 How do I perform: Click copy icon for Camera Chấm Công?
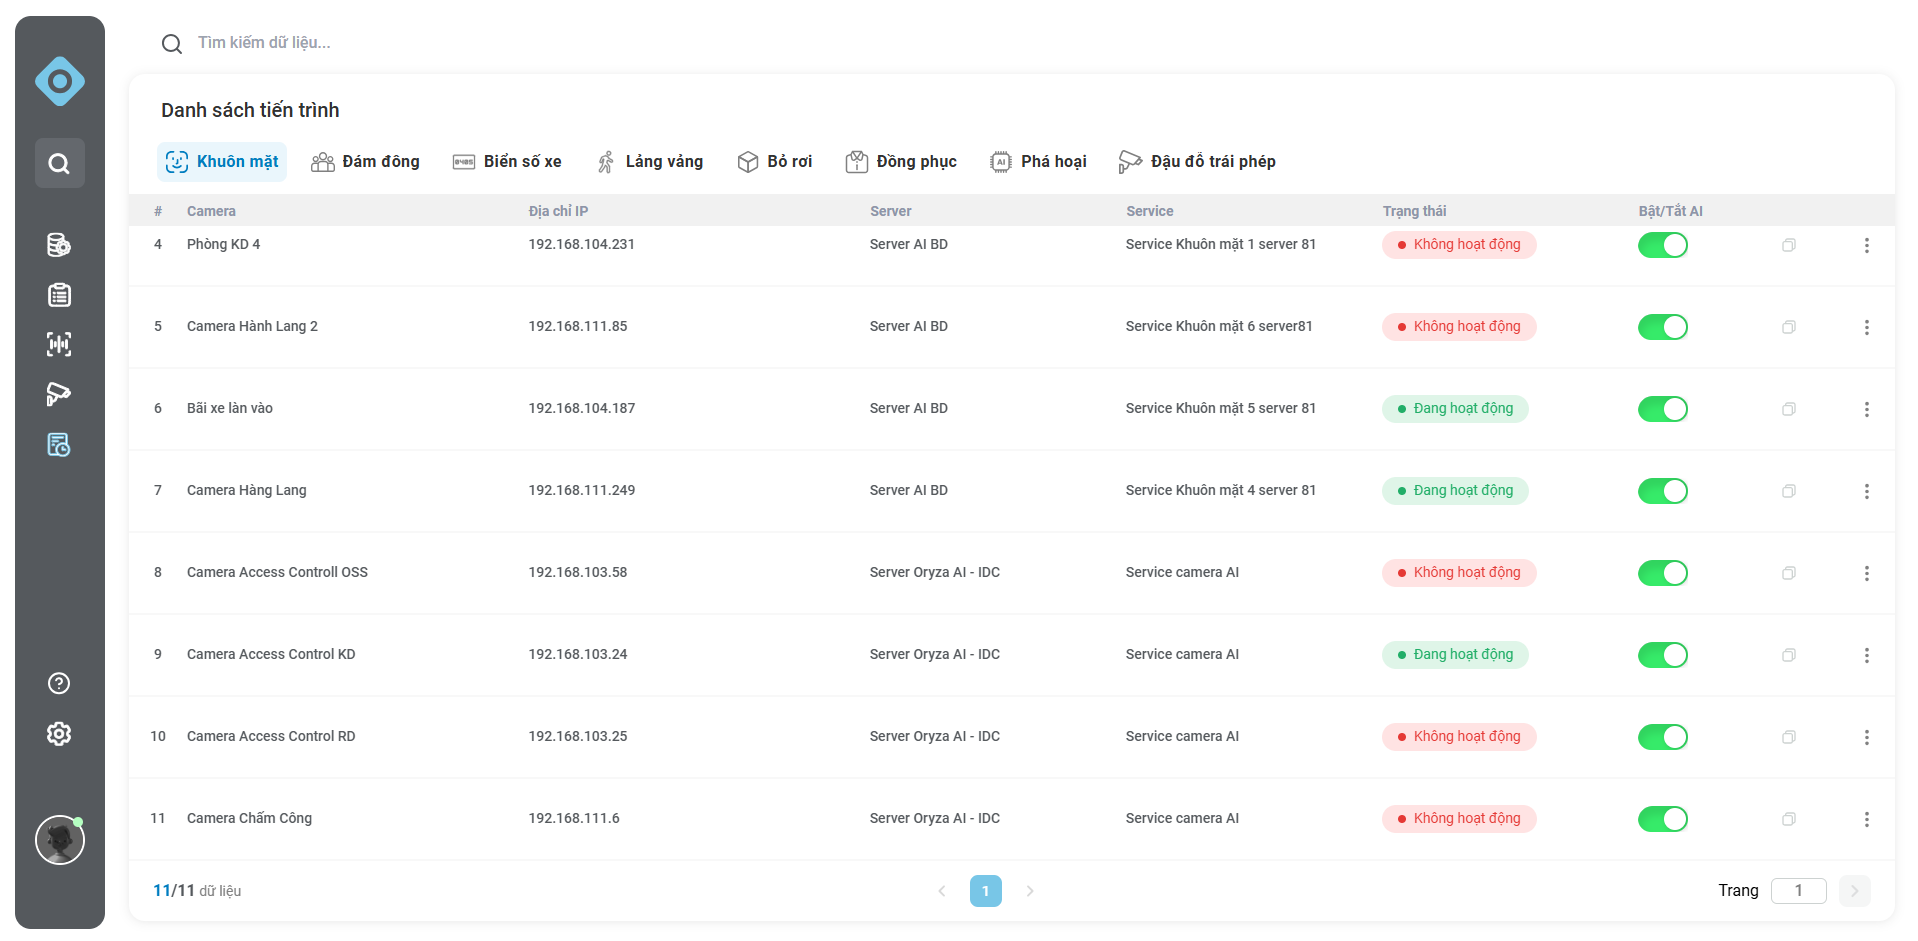pyautogui.click(x=1789, y=819)
